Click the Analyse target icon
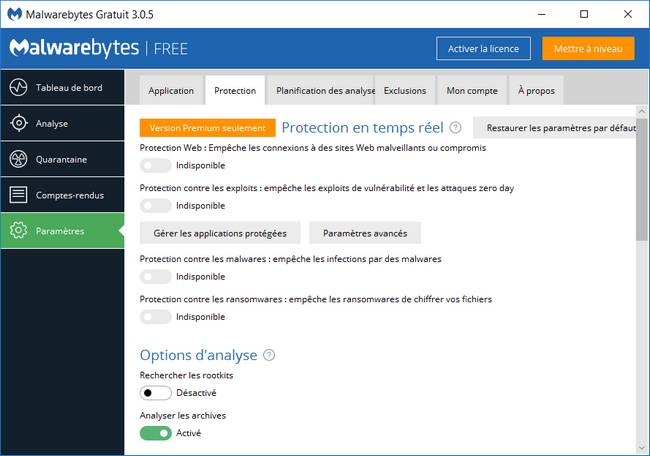The image size is (650, 456). [x=18, y=123]
